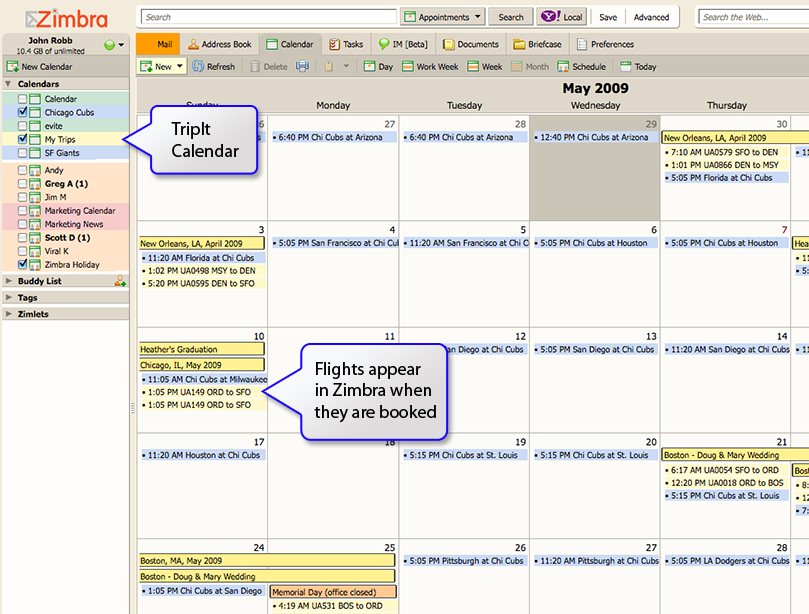Click the Address Book tab icon
Image resolution: width=809 pixels, height=614 pixels.
point(193,44)
